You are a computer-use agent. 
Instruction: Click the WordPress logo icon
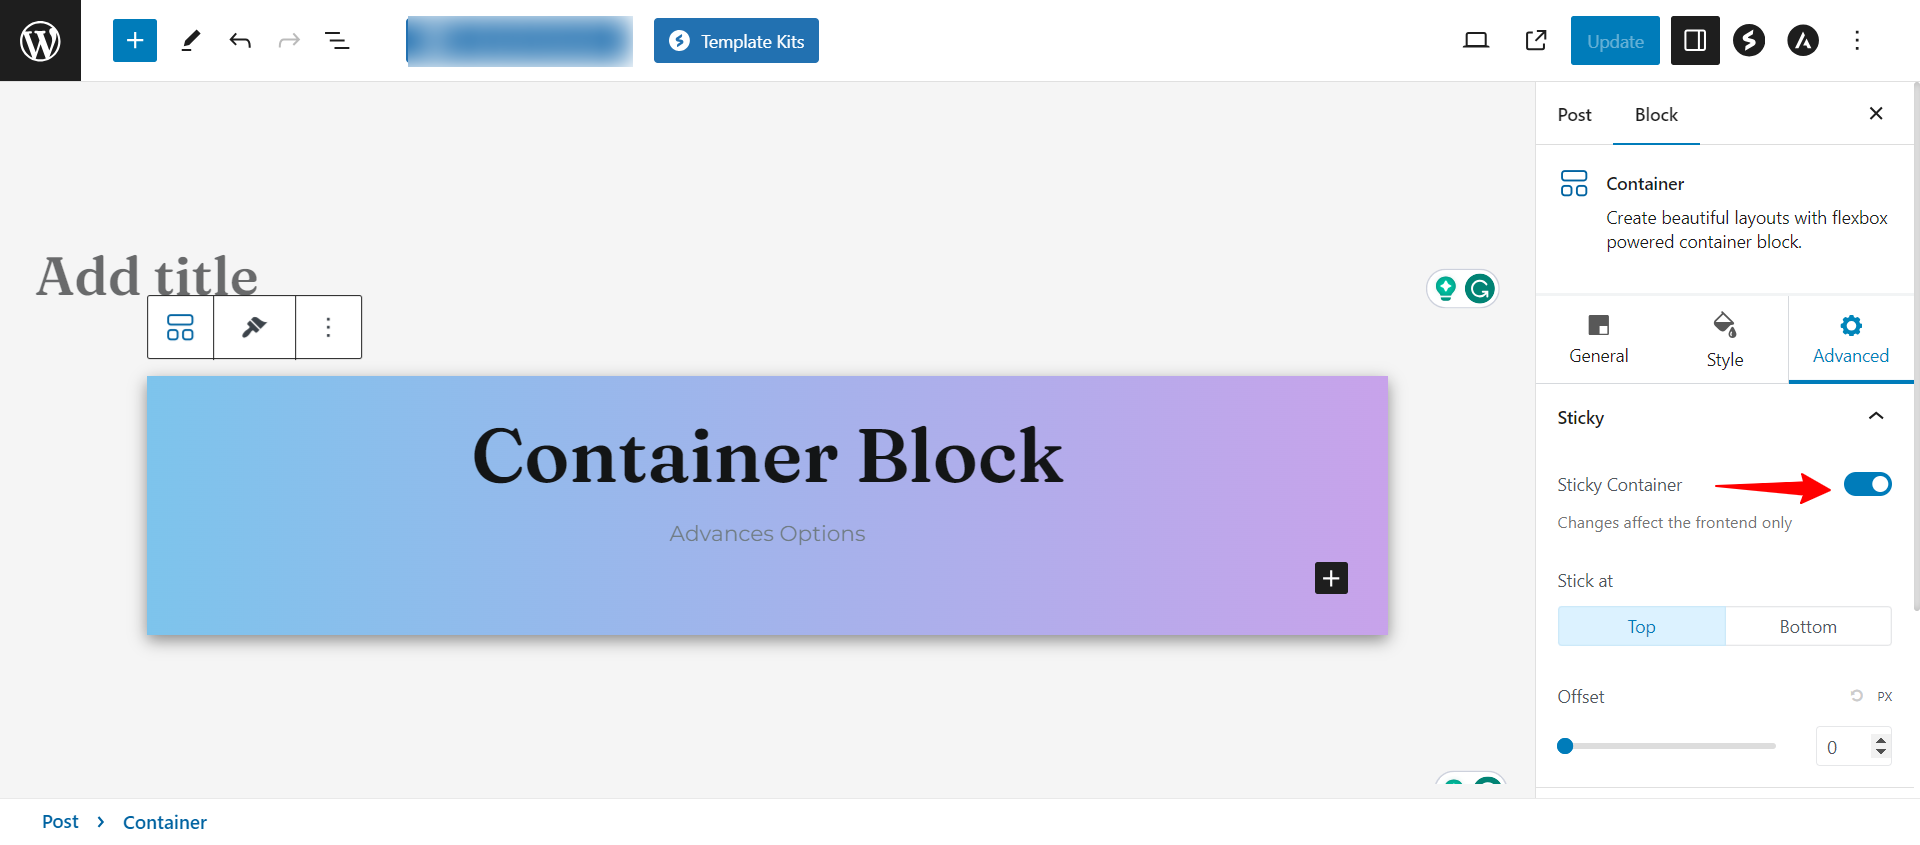(x=40, y=41)
